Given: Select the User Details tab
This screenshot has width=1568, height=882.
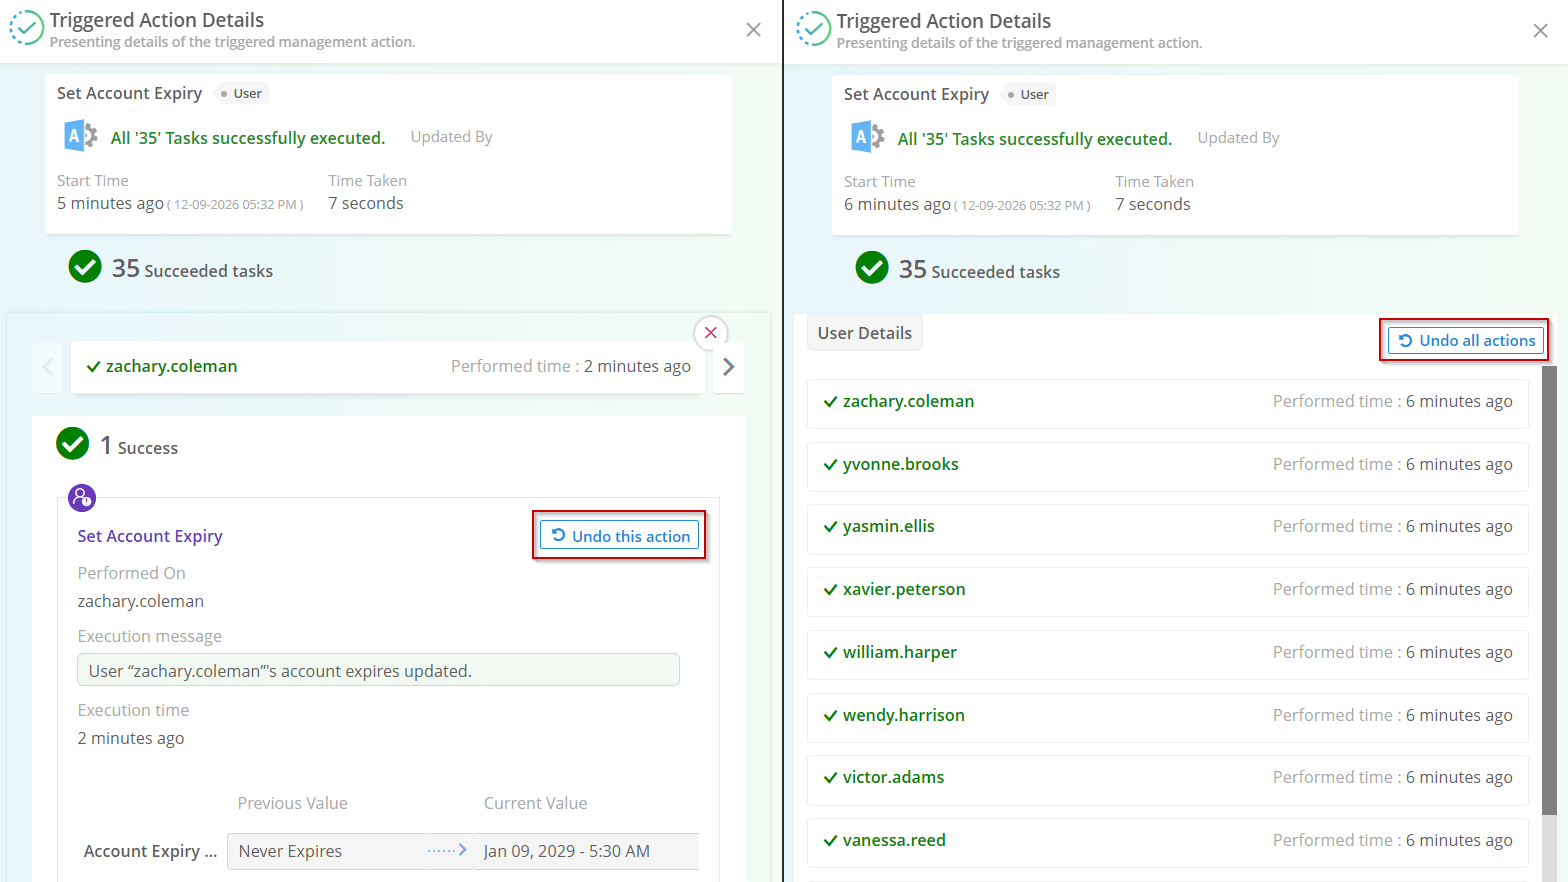Looking at the screenshot, I should click(865, 333).
